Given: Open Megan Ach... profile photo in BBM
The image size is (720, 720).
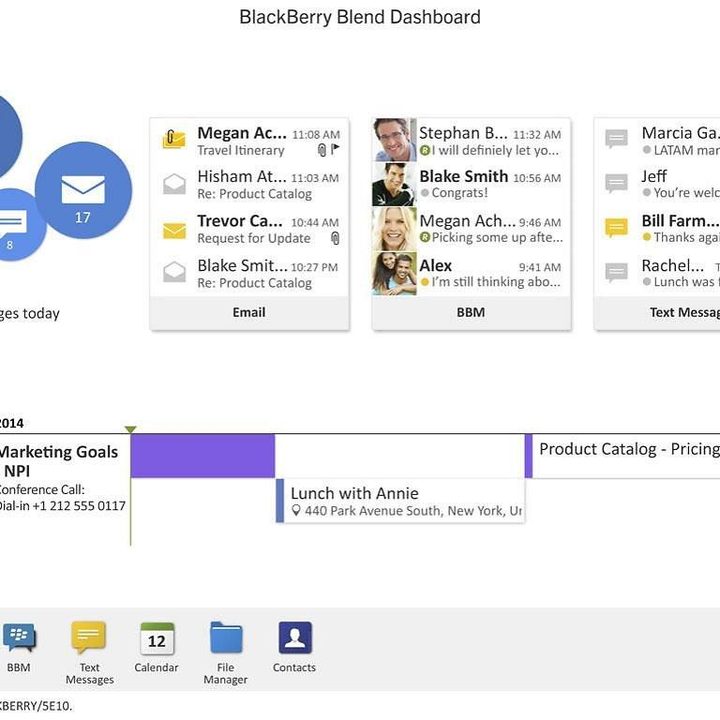Looking at the screenshot, I should (x=394, y=229).
